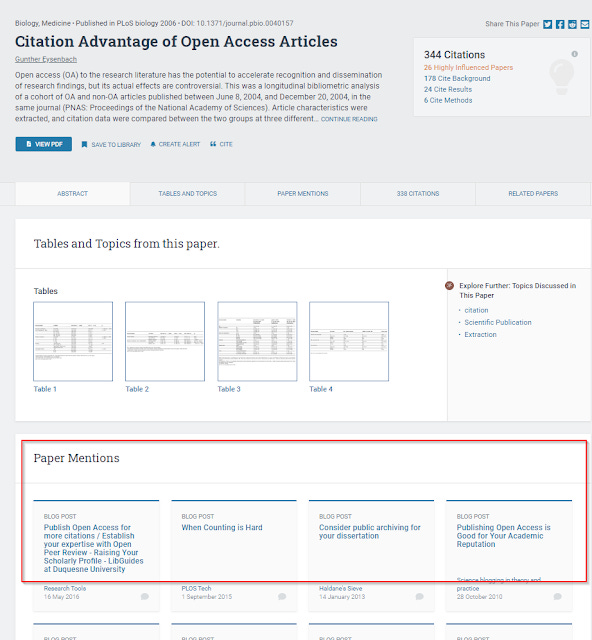
Task: Click the Explore Further topics icon
Action: [450, 286]
